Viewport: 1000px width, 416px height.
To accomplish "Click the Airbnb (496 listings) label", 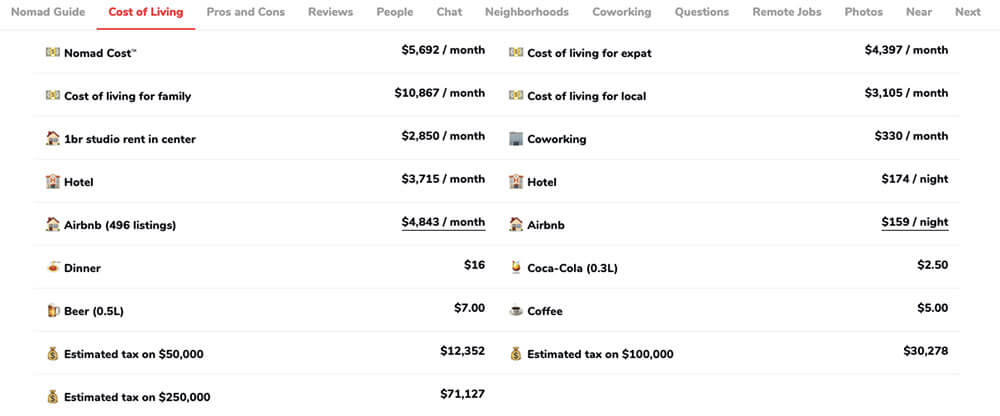I will (120, 225).
